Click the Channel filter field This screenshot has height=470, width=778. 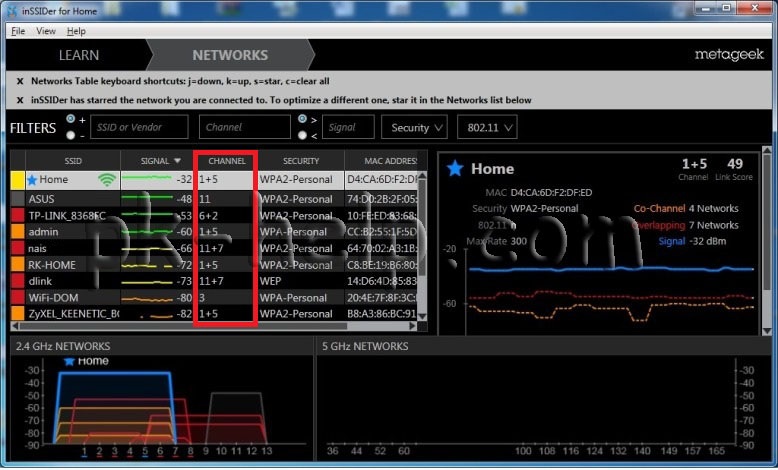point(245,127)
